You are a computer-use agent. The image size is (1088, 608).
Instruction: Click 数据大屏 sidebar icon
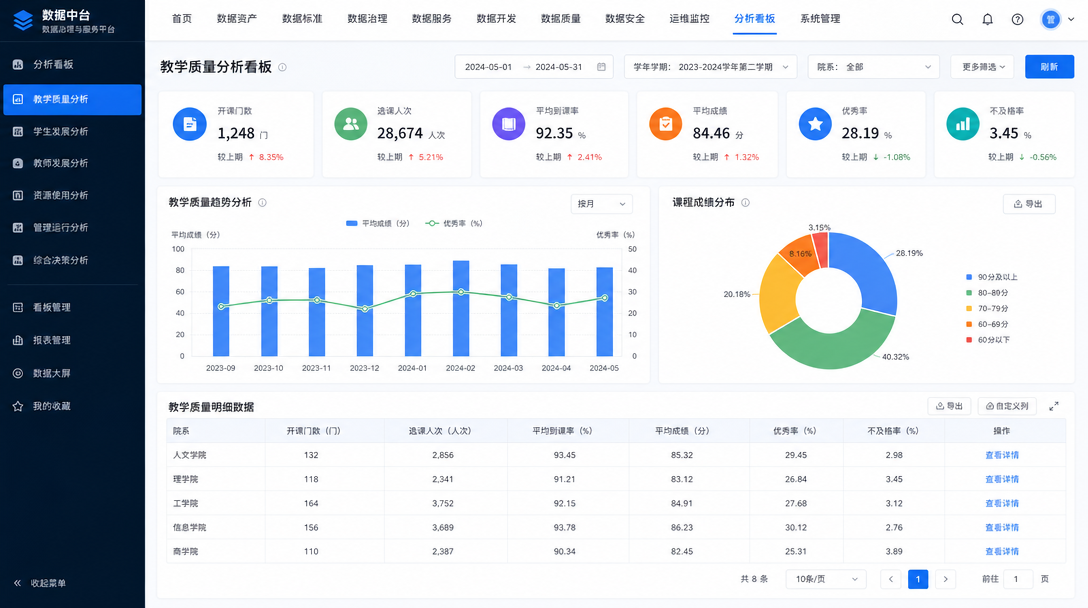[18, 373]
